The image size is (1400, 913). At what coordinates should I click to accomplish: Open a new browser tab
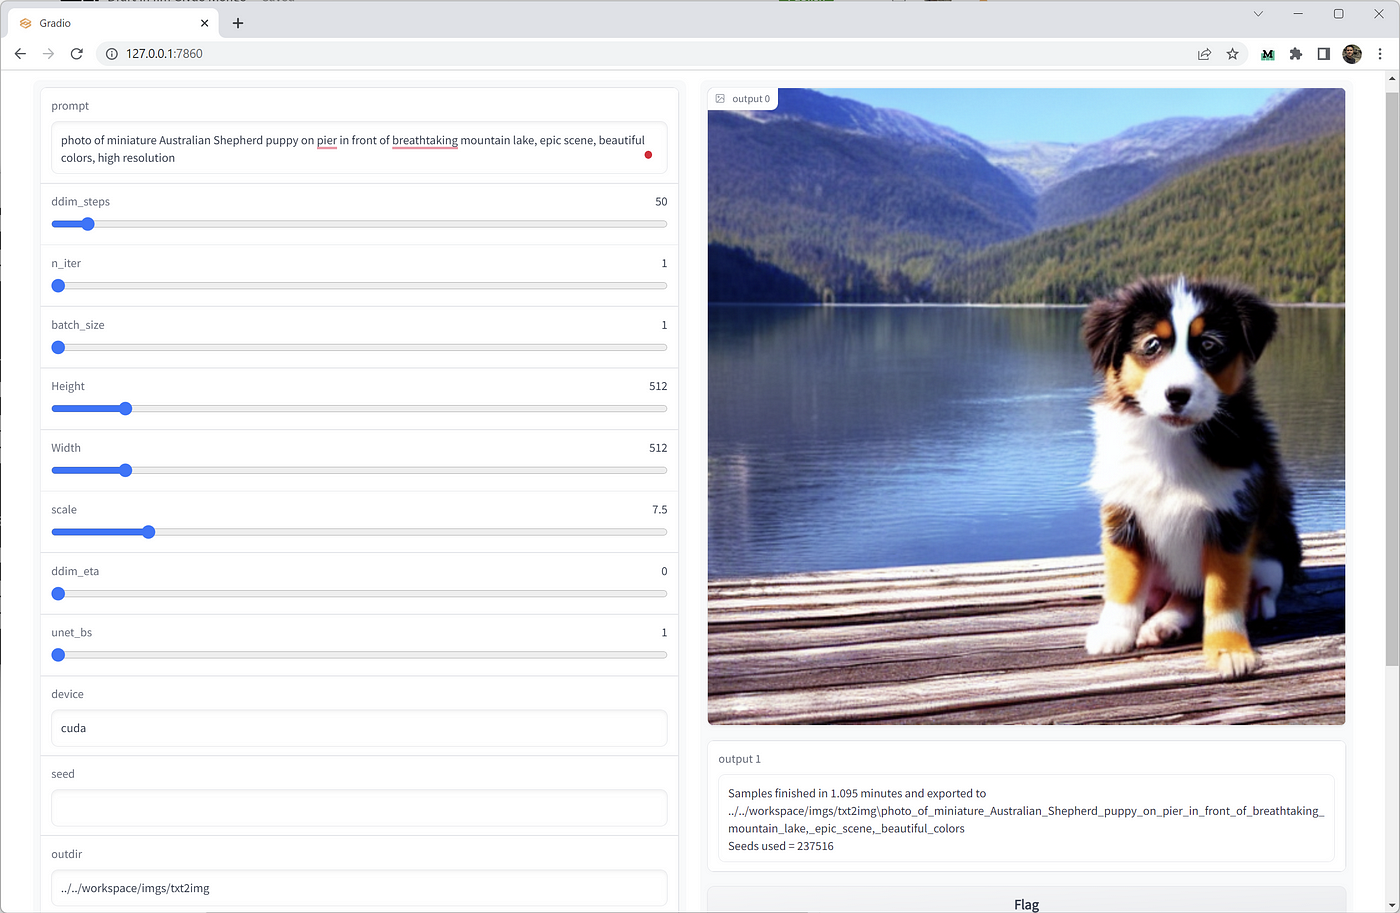click(238, 23)
